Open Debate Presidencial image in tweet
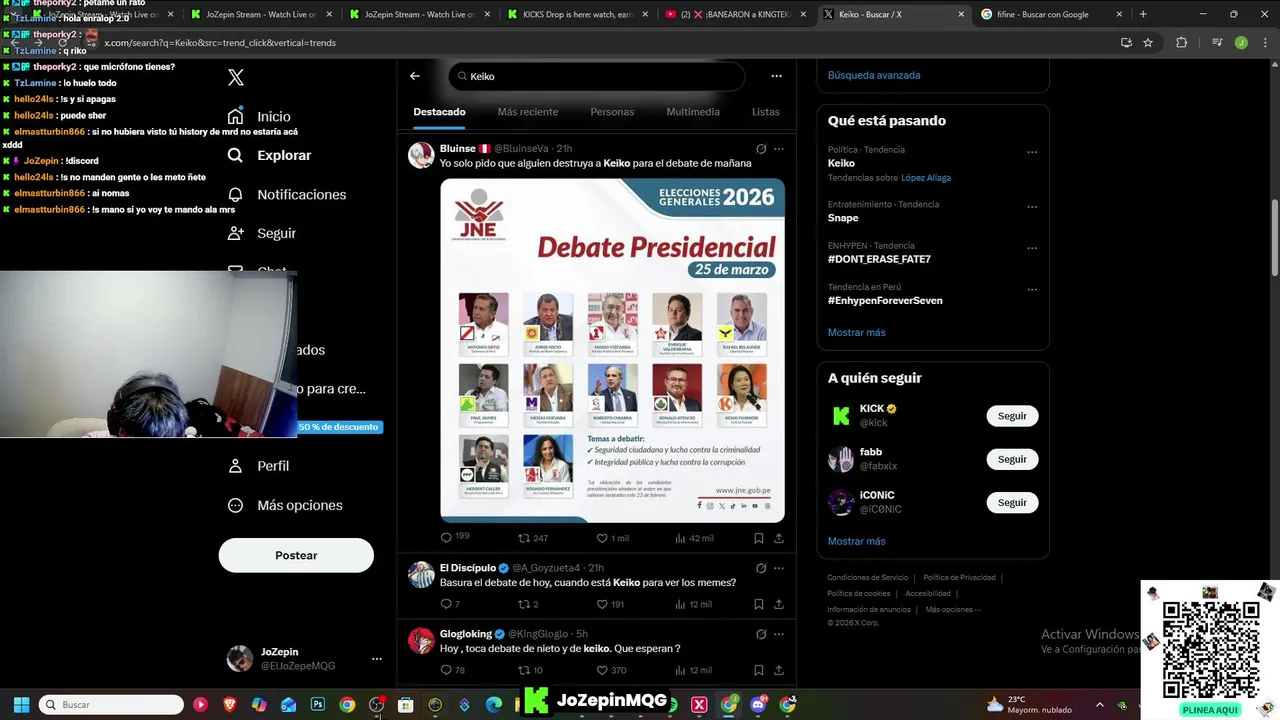 click(x=612, y=350)
